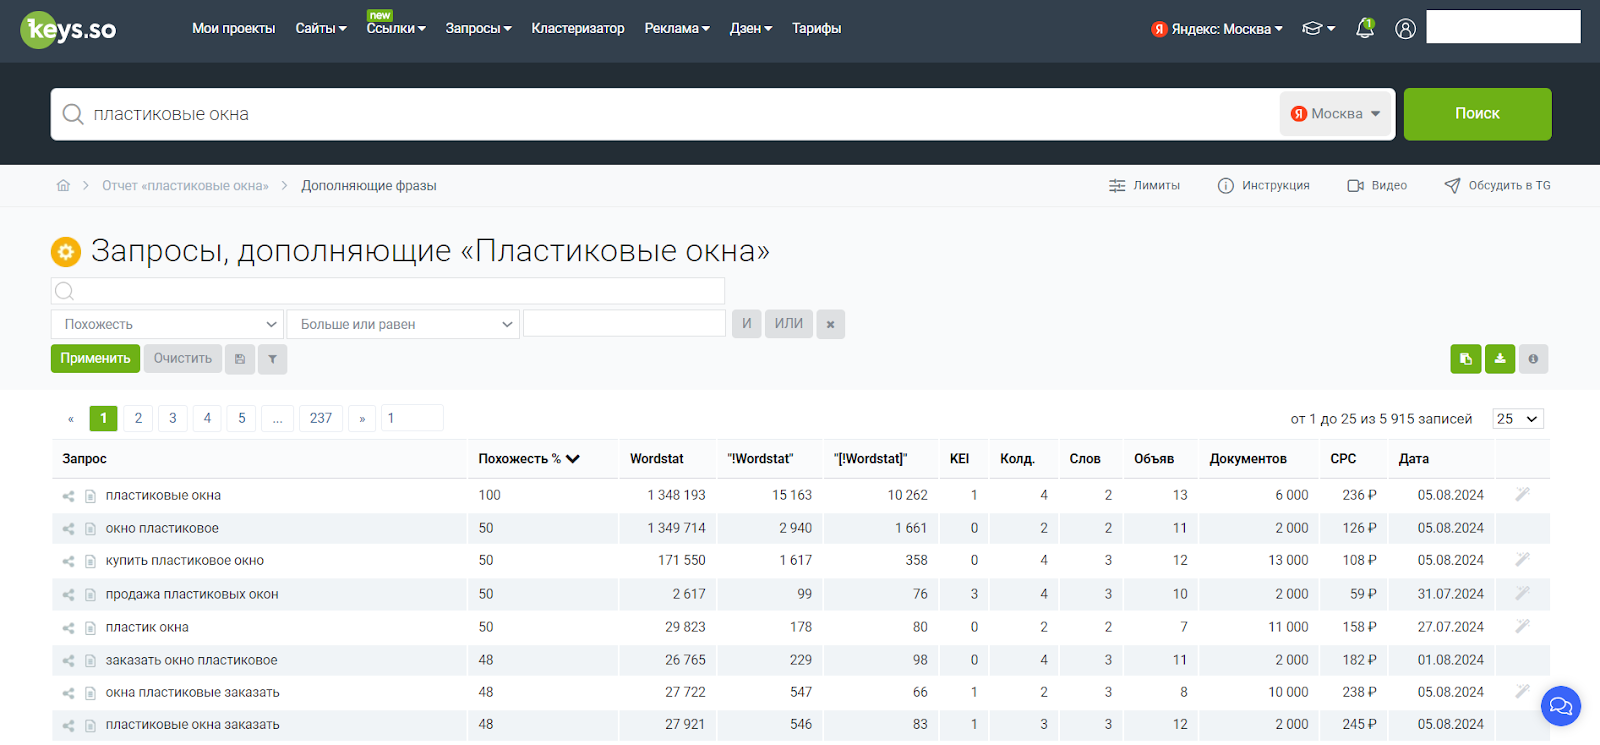The width and height of the screenshot is (1600, 745).
Task: Open the graduation cap learning menu
Action: (1318, 28)
